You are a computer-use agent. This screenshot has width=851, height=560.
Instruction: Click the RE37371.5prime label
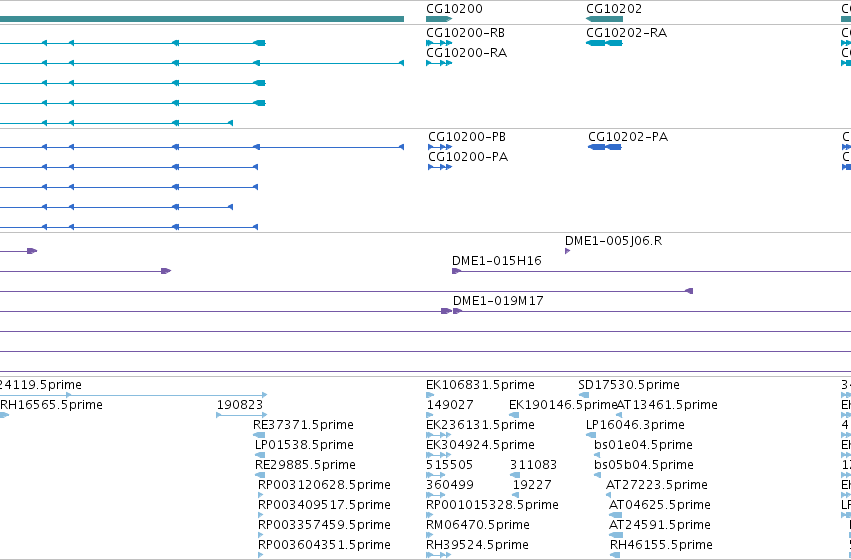[x=303, y=424]
